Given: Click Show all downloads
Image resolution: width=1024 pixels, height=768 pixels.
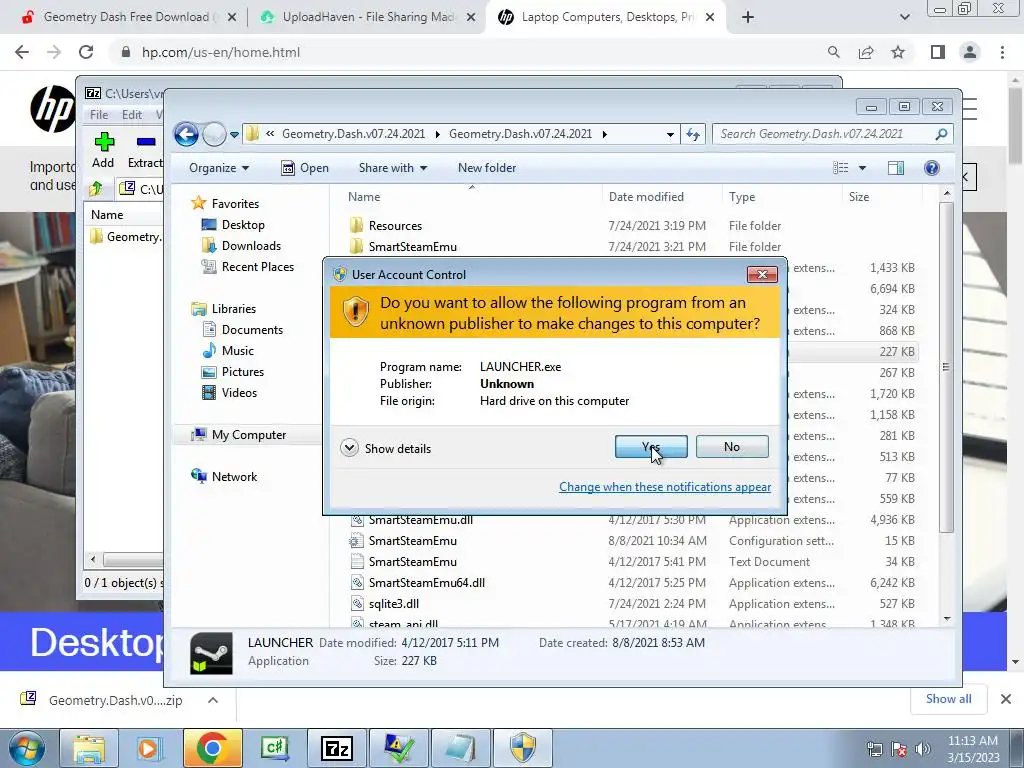Looking at the screenshot, I should point(948,699).
